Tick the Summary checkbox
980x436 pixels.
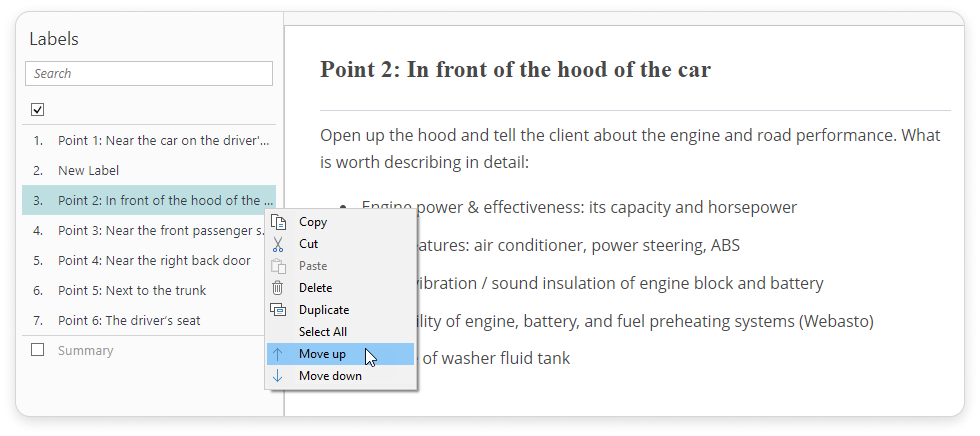pos(38,350)
